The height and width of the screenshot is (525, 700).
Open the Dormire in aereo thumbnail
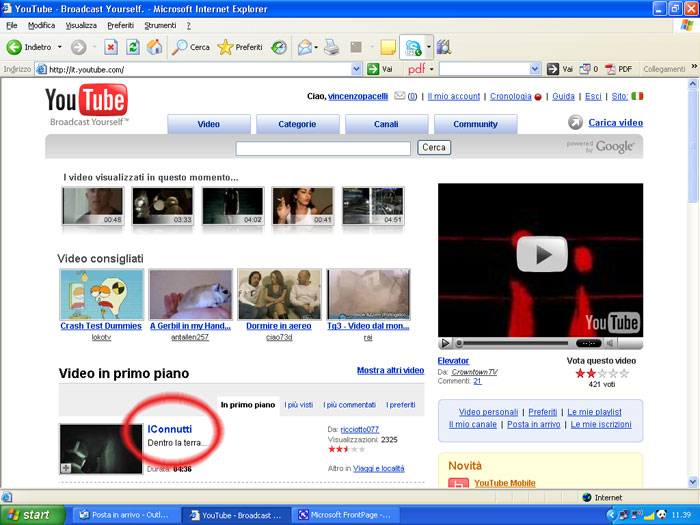tap(279, 294)
